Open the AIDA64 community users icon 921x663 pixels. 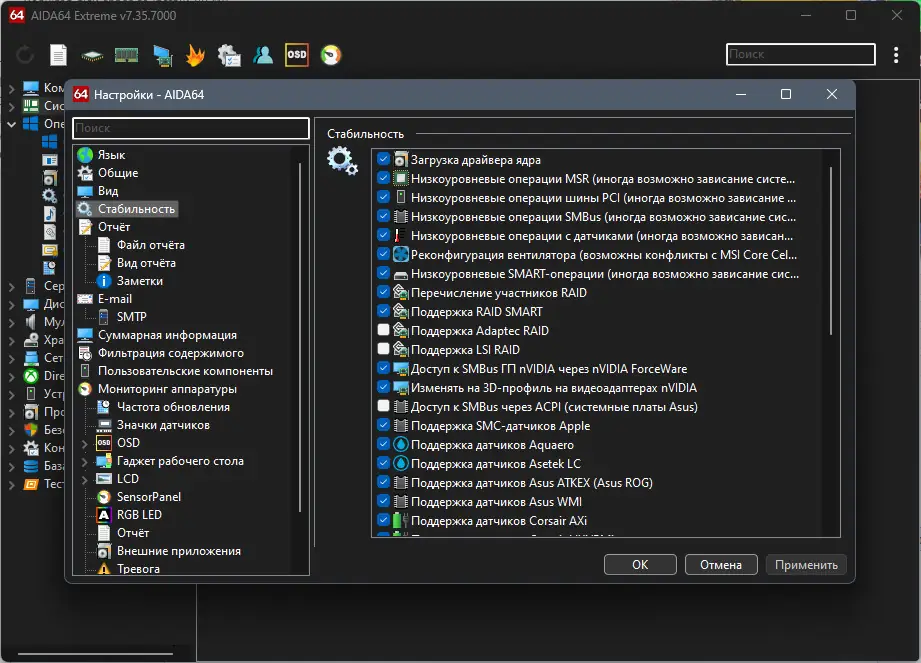click(x=263, y=54)
